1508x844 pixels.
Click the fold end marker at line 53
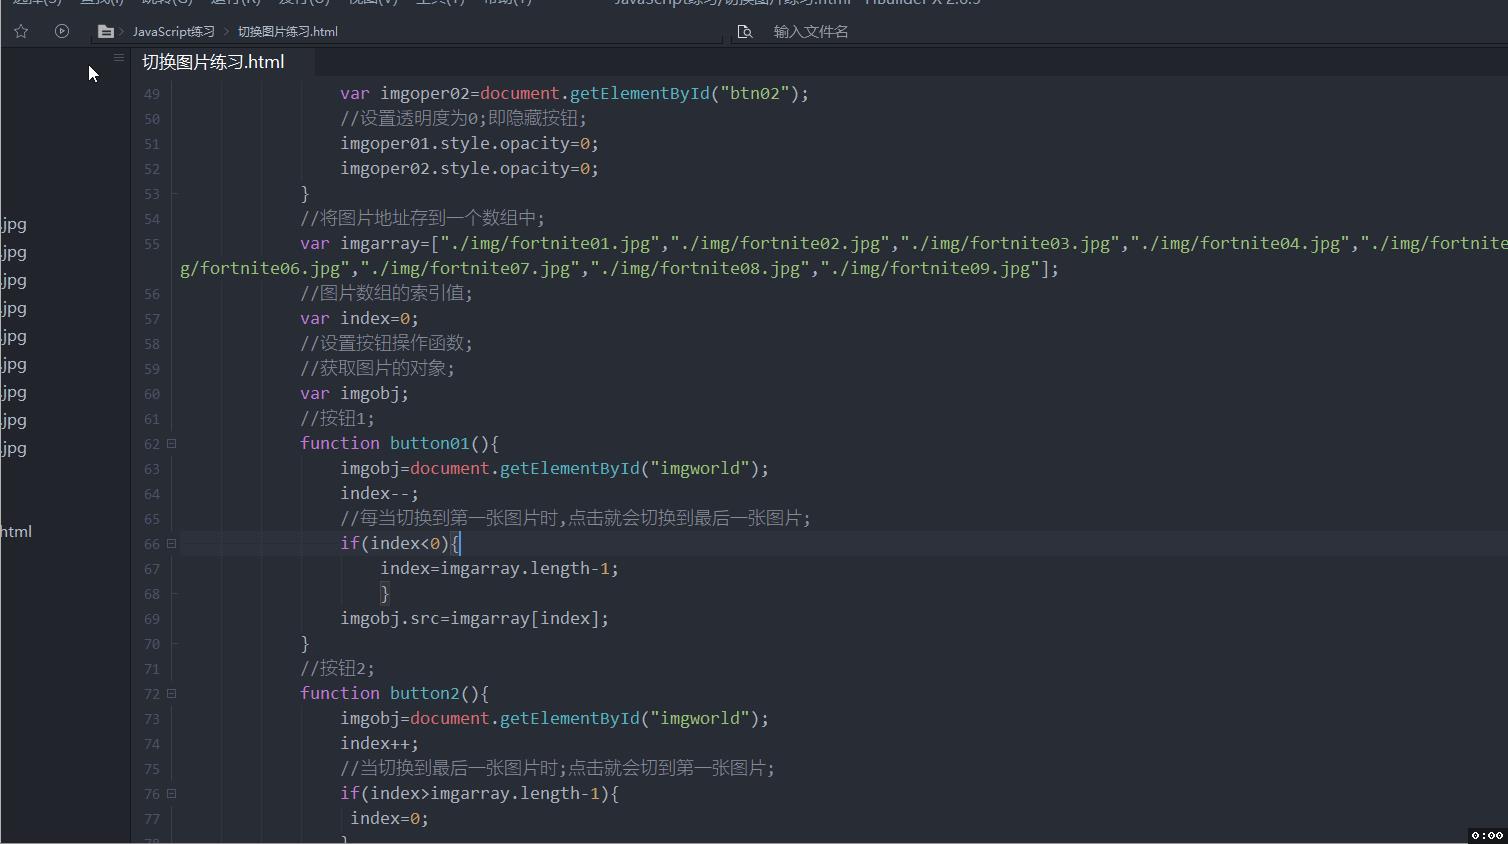174,193
